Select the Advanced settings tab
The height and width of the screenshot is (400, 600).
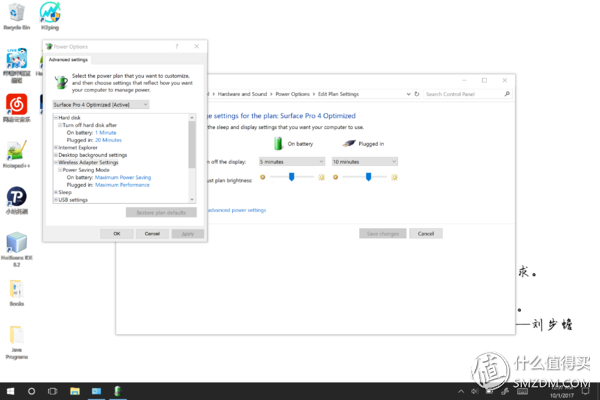[68, 60]
